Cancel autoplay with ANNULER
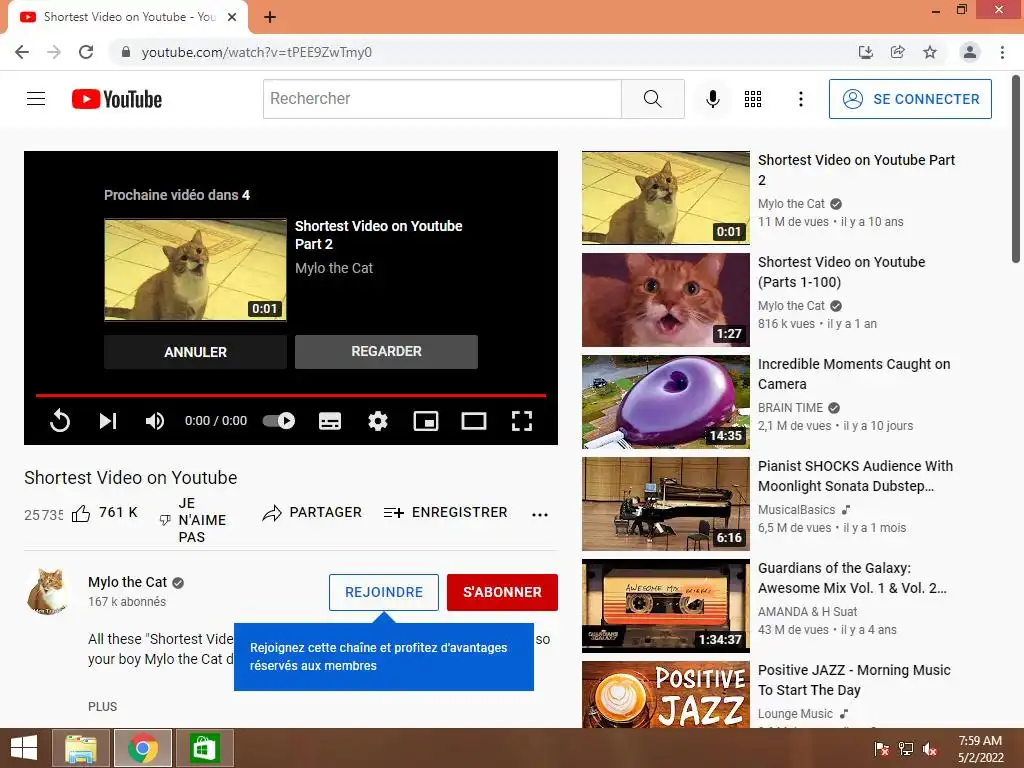This screenshot has width=1024, height=768. coord(195,352)
